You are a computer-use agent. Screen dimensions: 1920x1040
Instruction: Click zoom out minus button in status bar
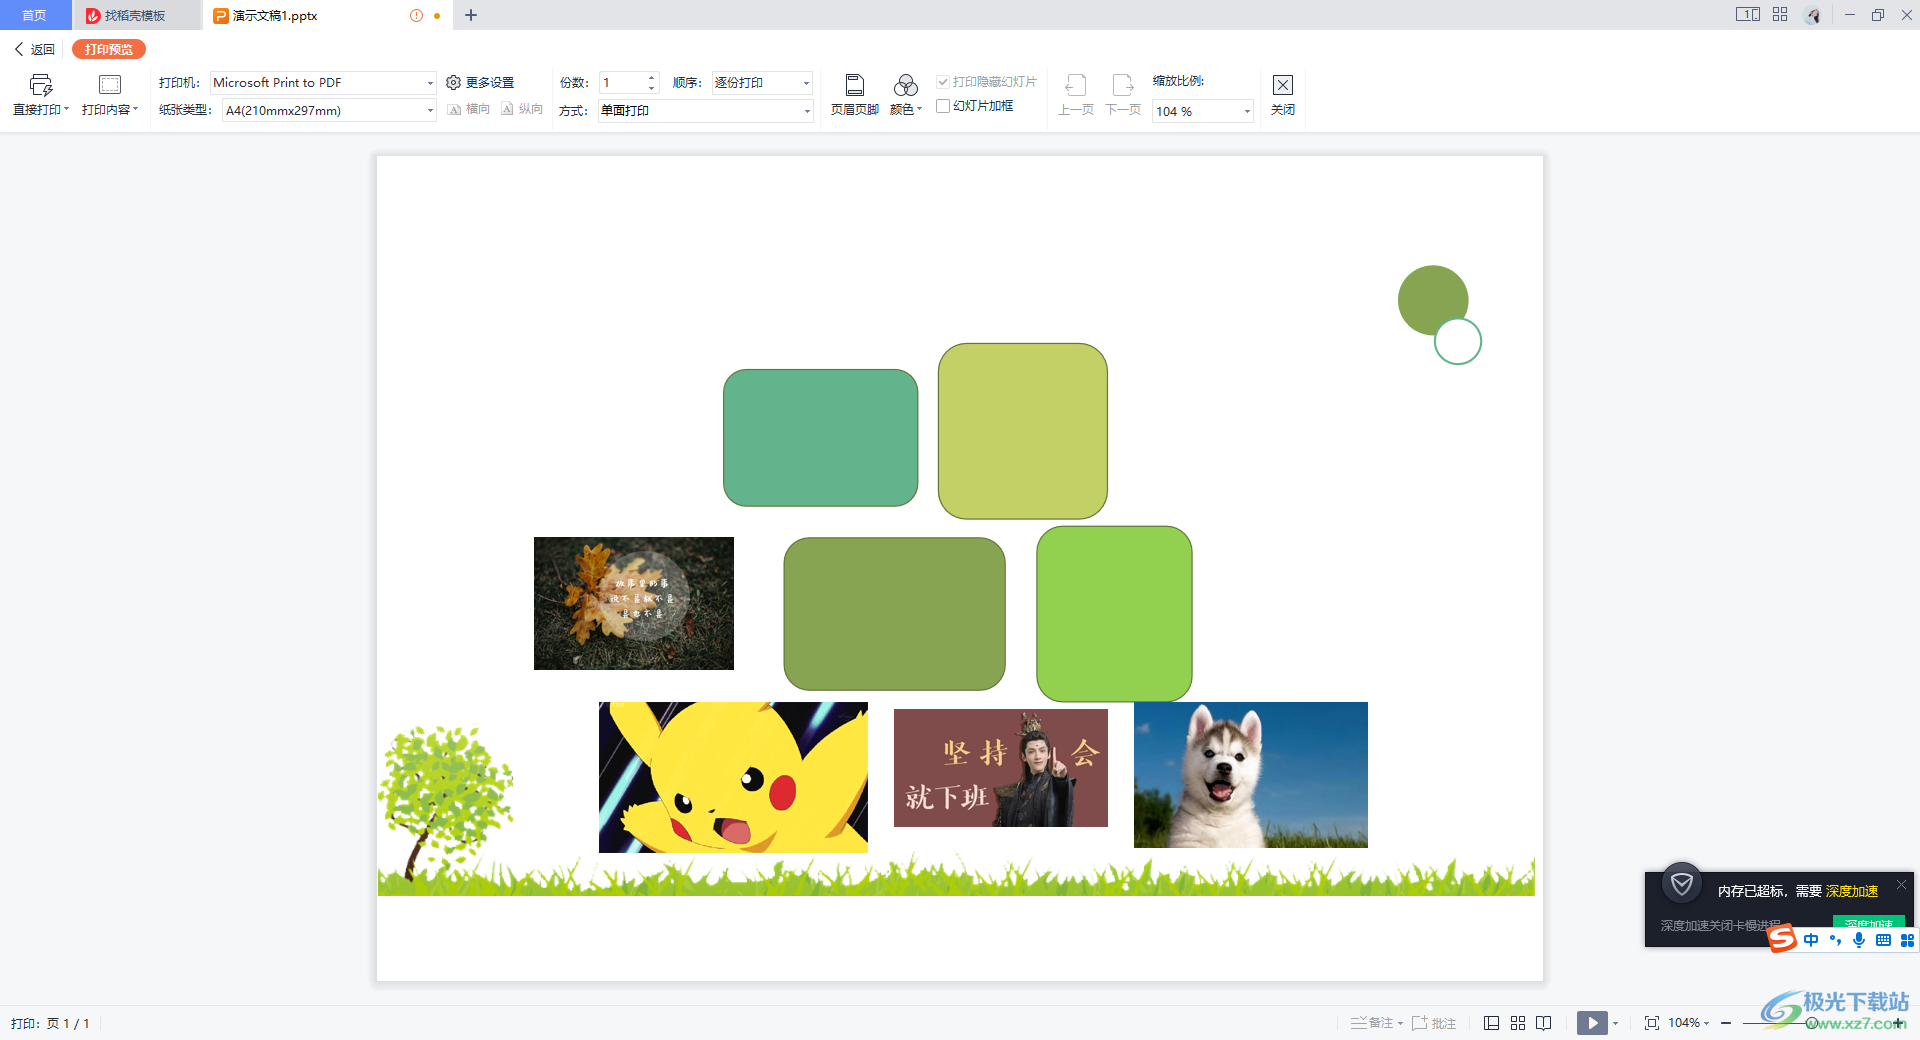(x=1726, y=1023)
